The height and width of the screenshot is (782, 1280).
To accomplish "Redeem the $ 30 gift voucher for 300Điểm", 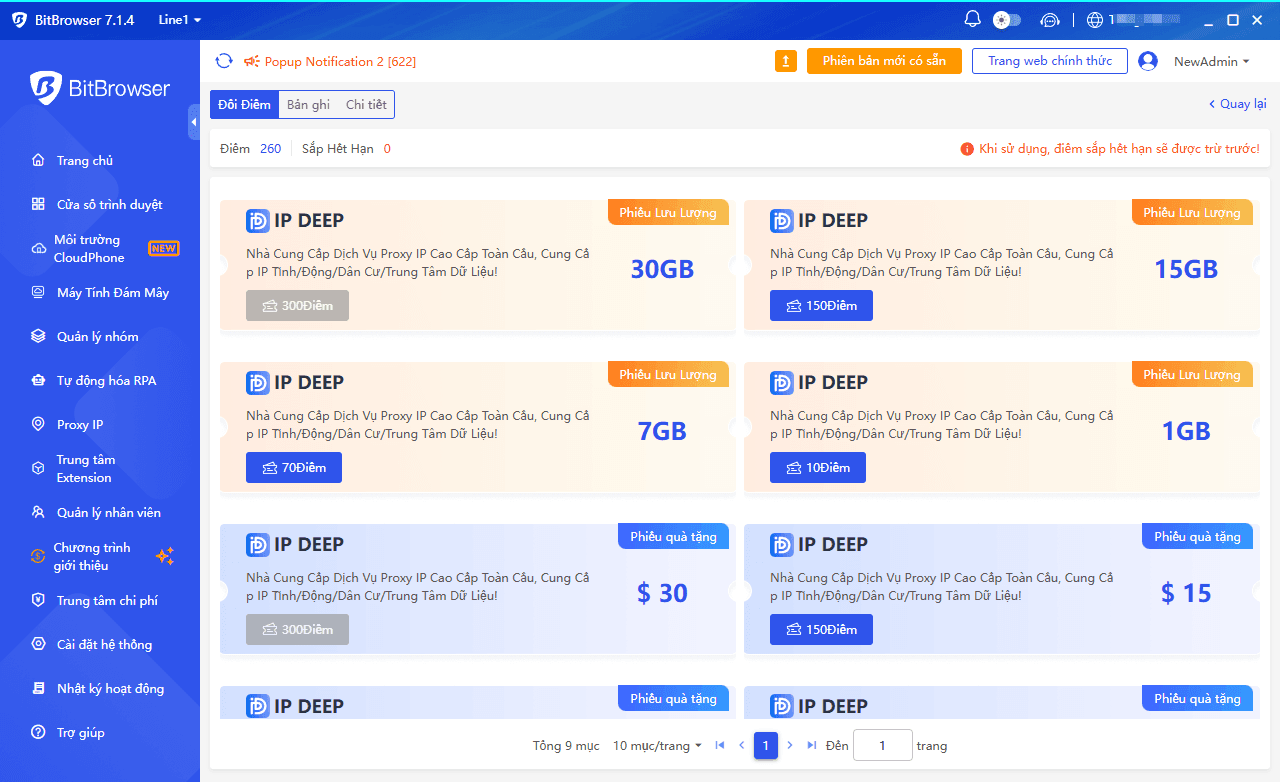I will [297, 629].
